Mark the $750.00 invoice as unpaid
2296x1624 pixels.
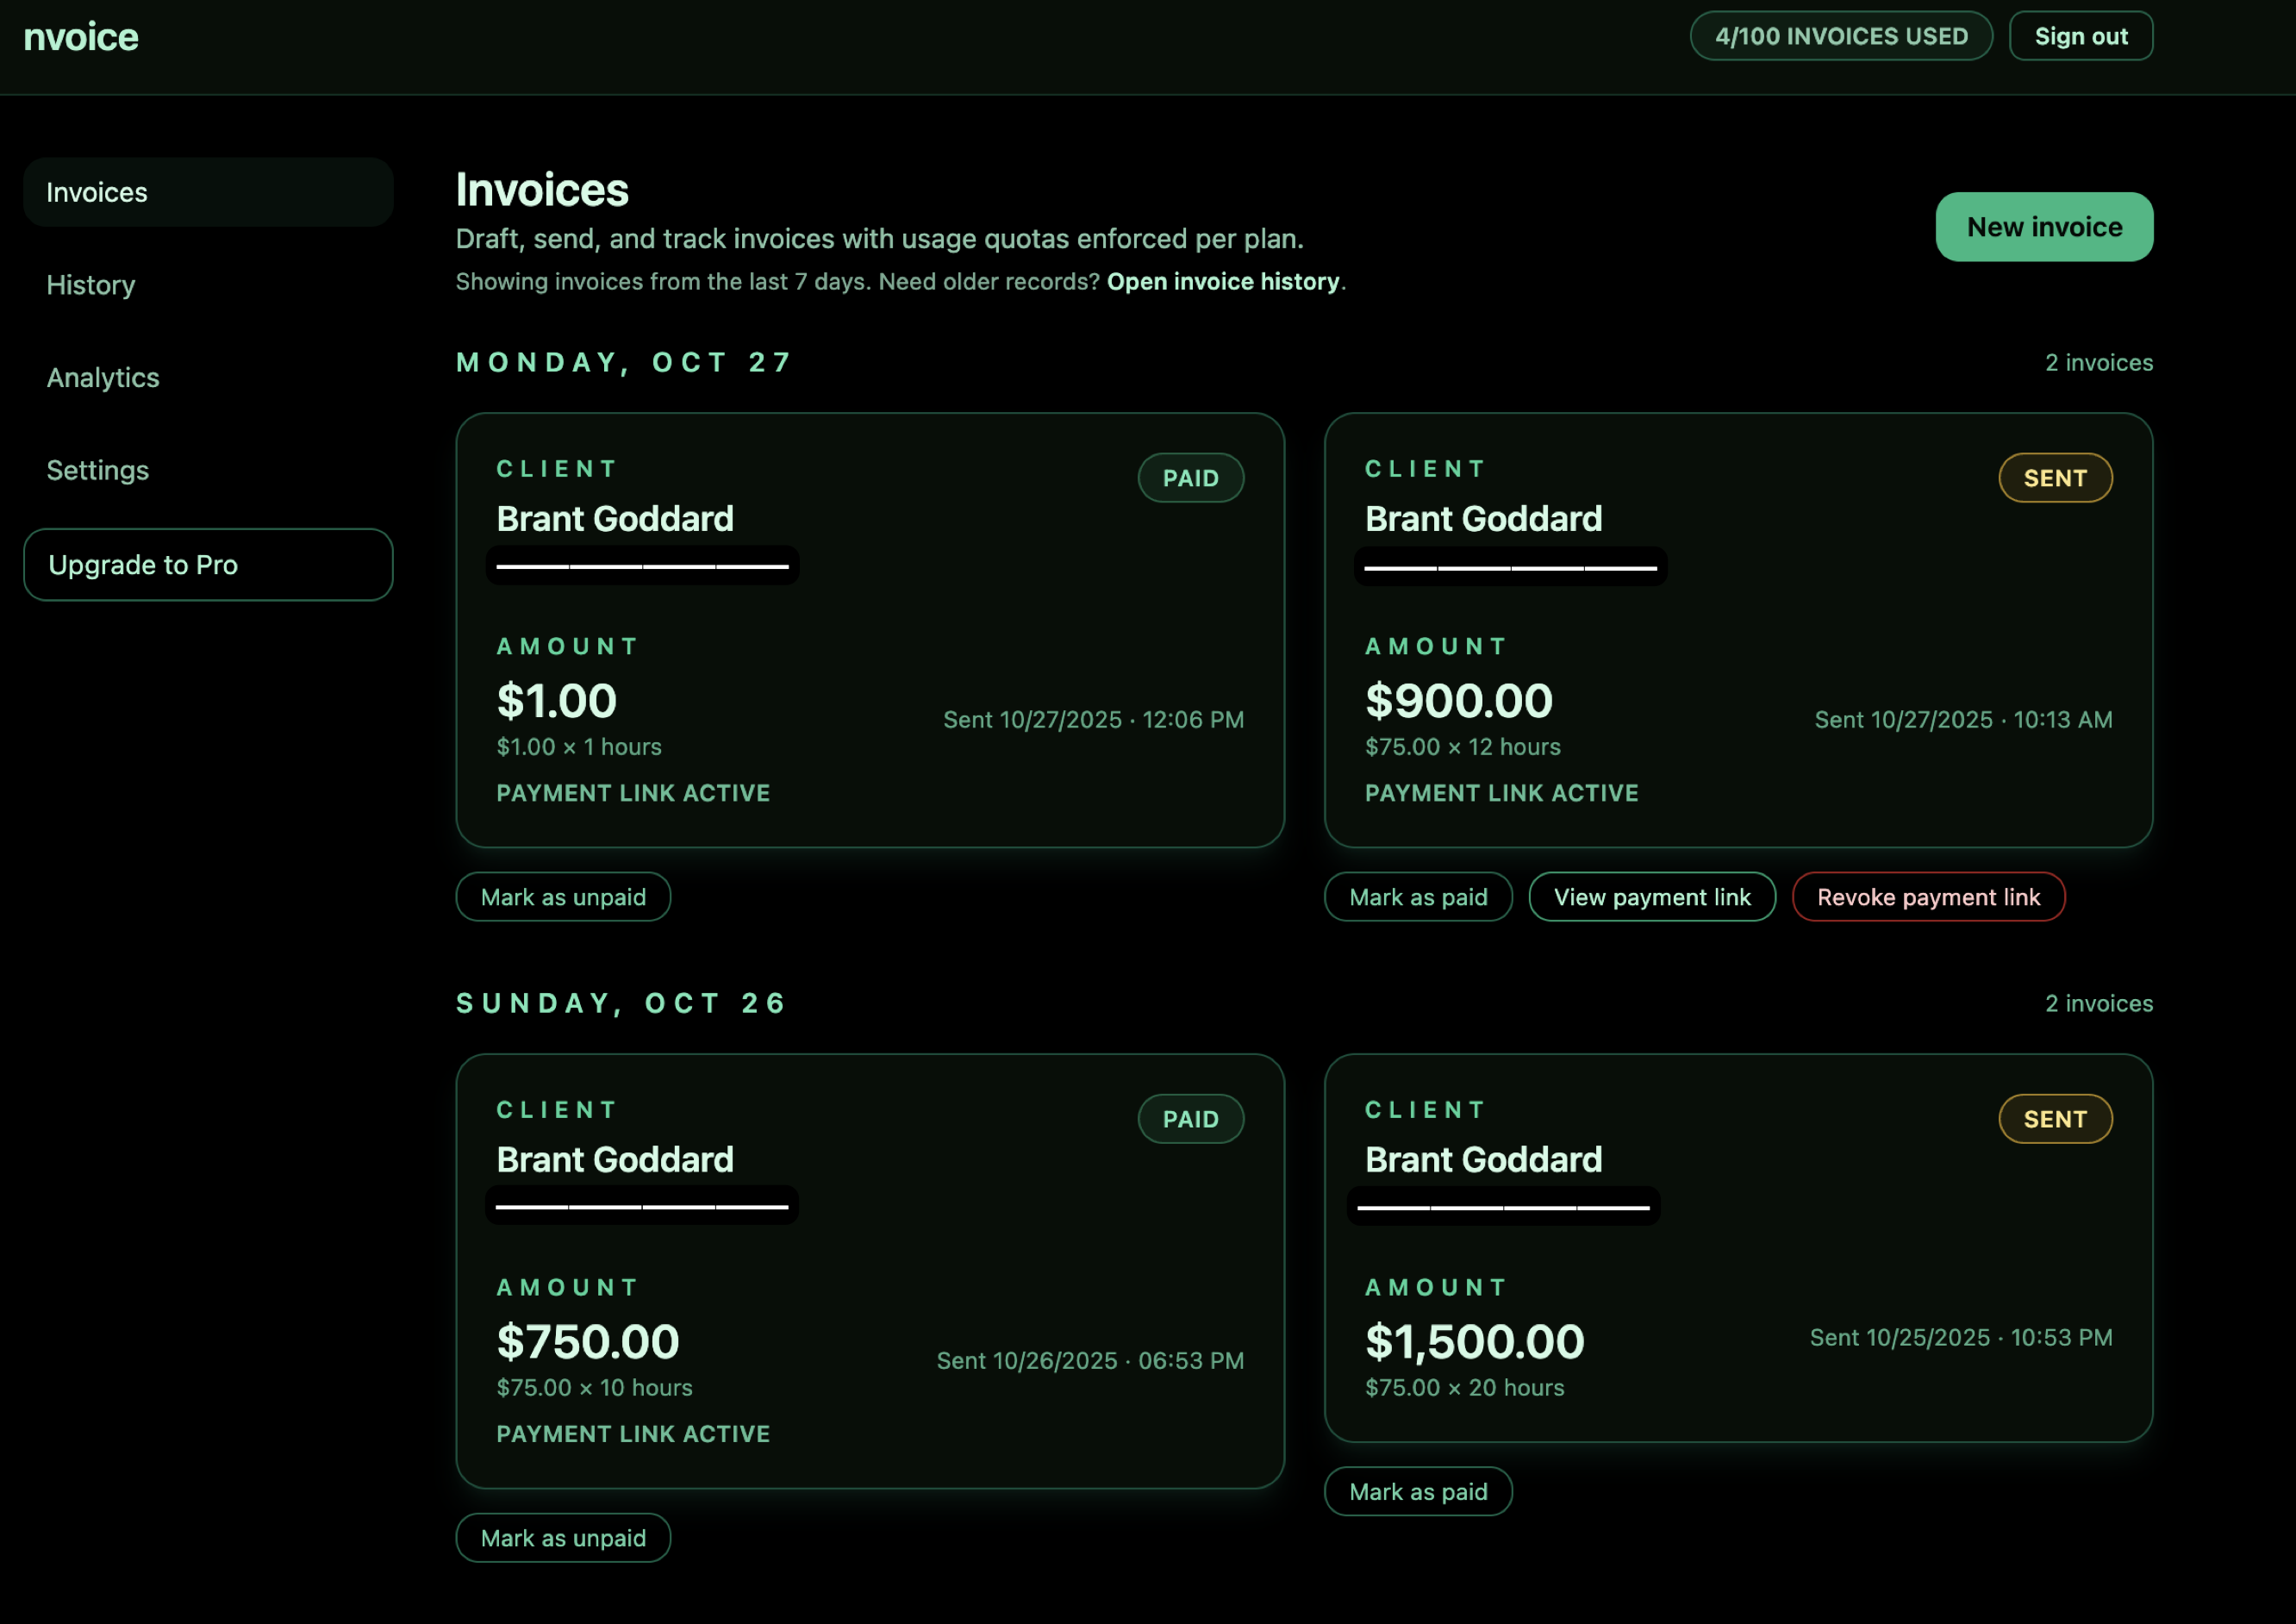pyautogui.click(x=563, y=1538)
